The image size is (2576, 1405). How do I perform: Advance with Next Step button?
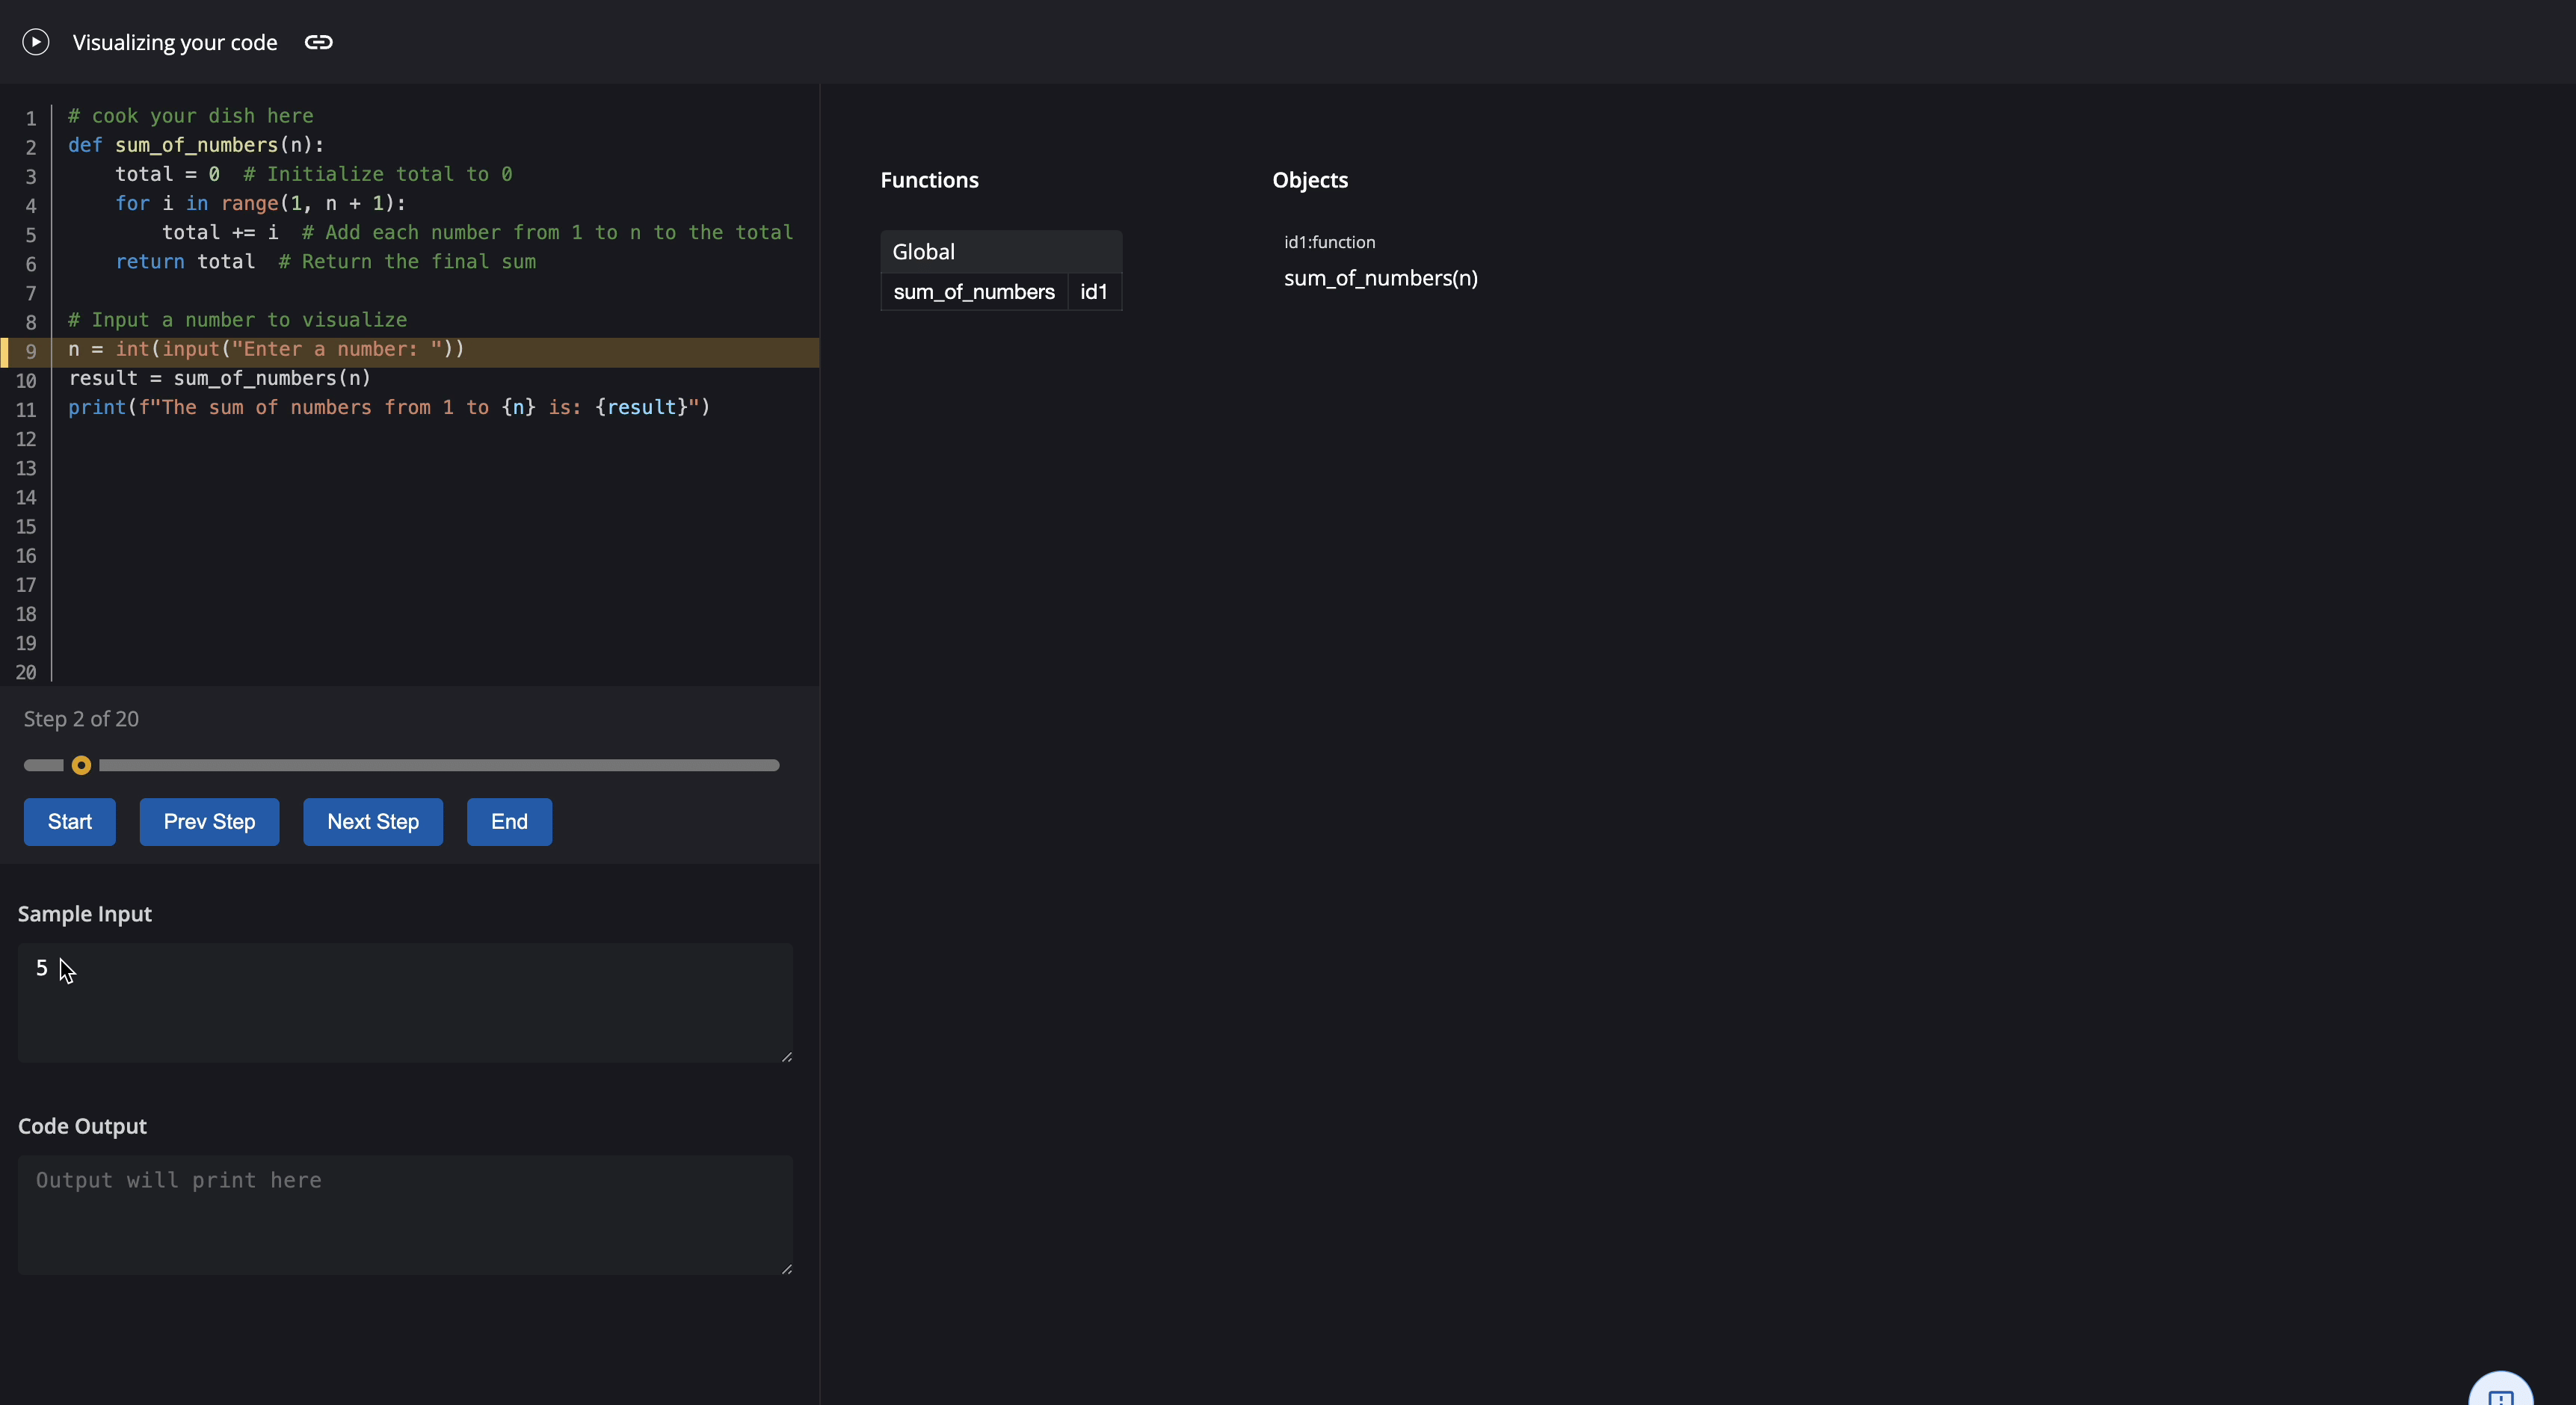[x=373, y=822]
